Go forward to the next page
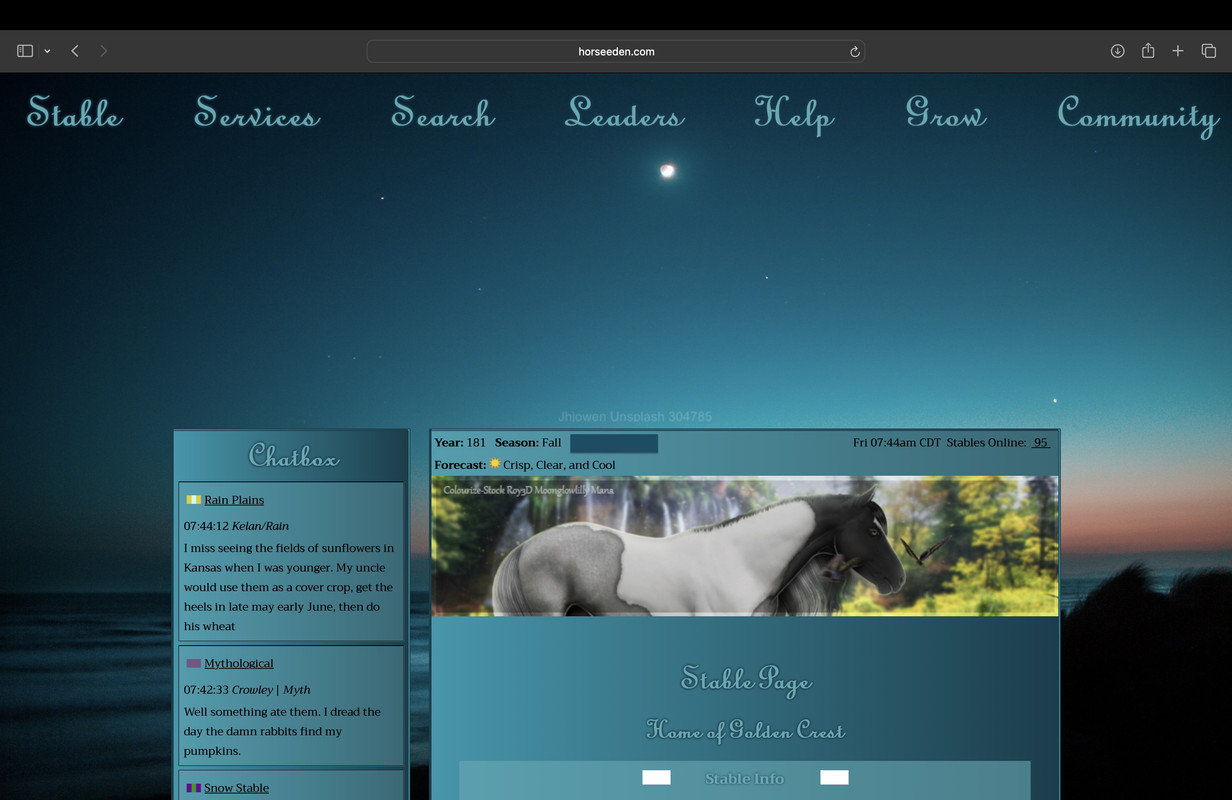The image size is (1232, 800). tap(104, 51)
